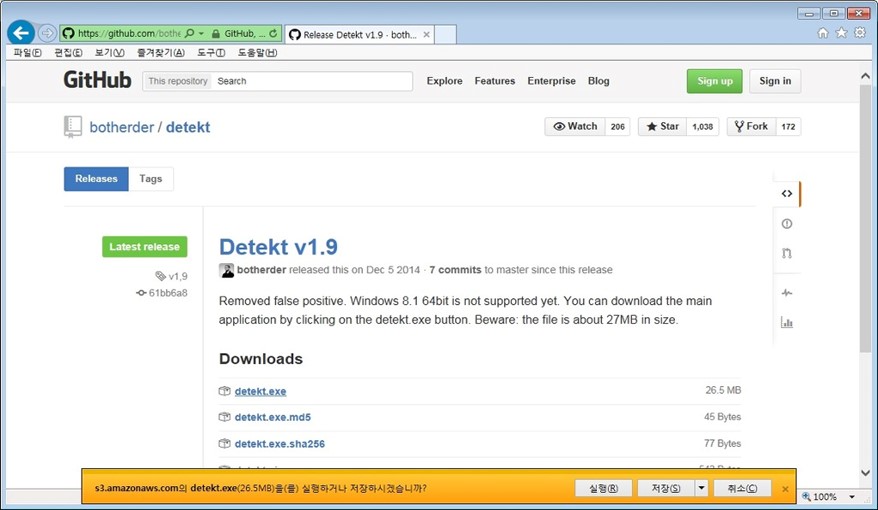
Task: Open the 즐겨찾기(A) menu
Action: (x=161, y=53)
